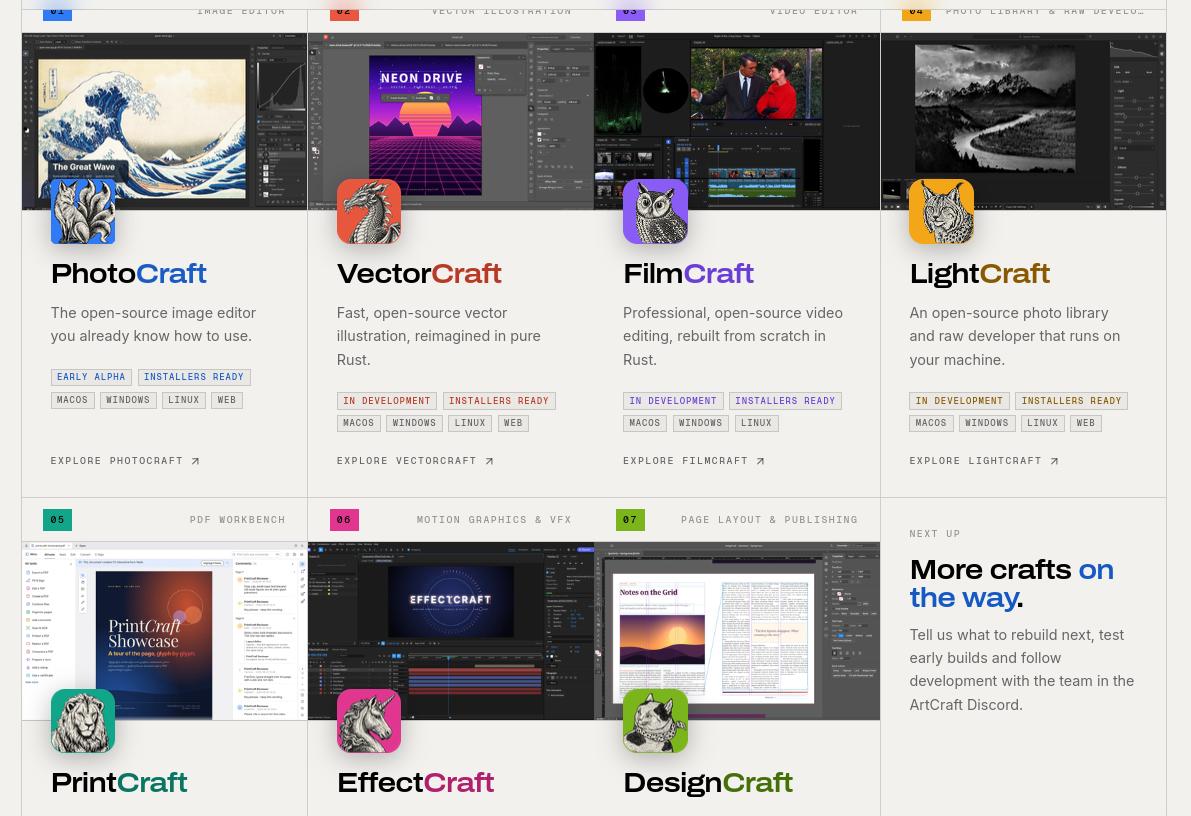Open the Explore FilmCraft link

coord(694,461)
